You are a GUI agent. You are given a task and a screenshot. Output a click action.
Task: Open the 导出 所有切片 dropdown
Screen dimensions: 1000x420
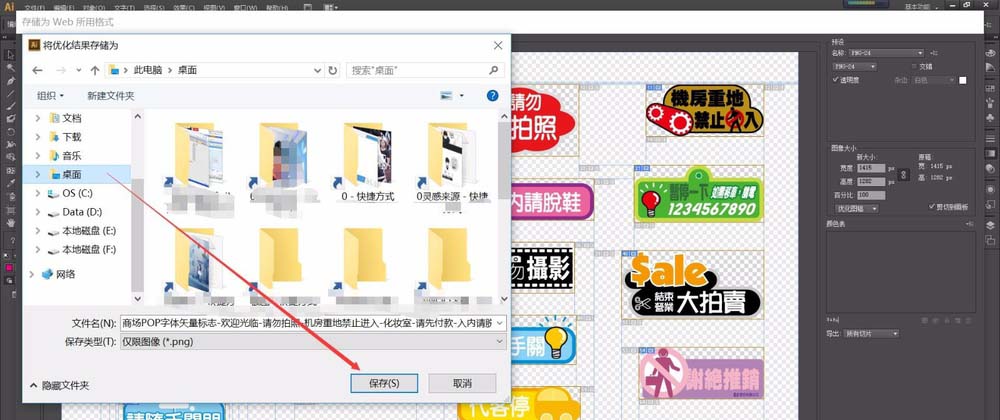870,333
